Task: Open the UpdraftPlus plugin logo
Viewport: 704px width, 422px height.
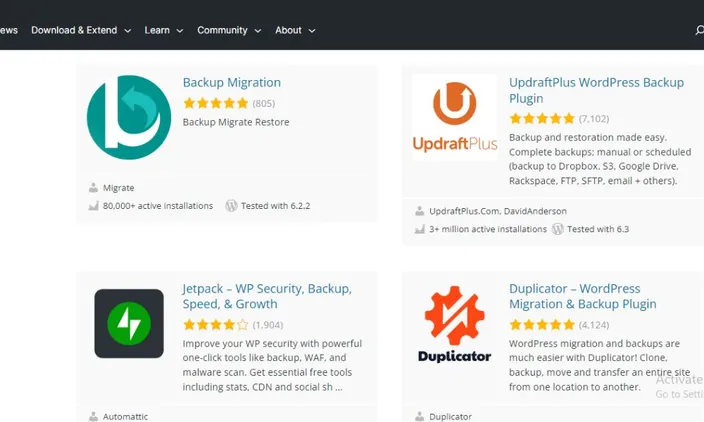Action: (455, 118)
